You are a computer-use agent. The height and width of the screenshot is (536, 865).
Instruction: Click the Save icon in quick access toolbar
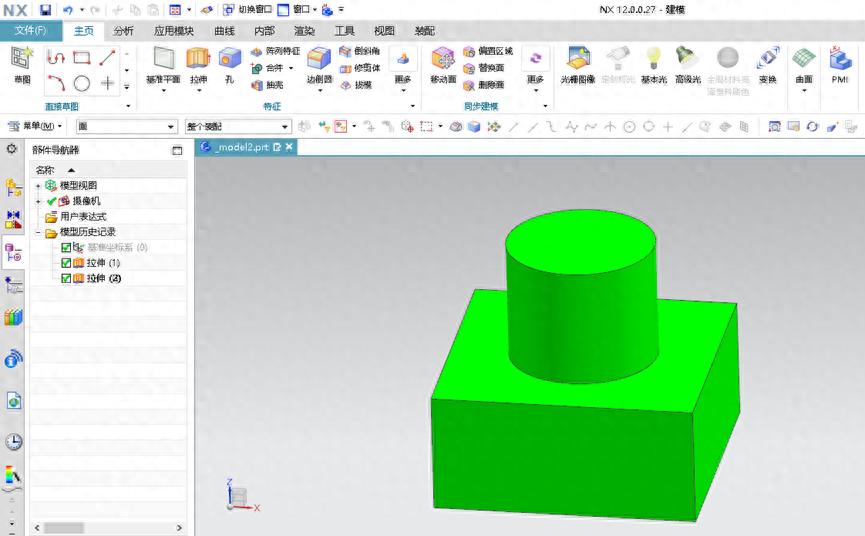pos(45,10)
